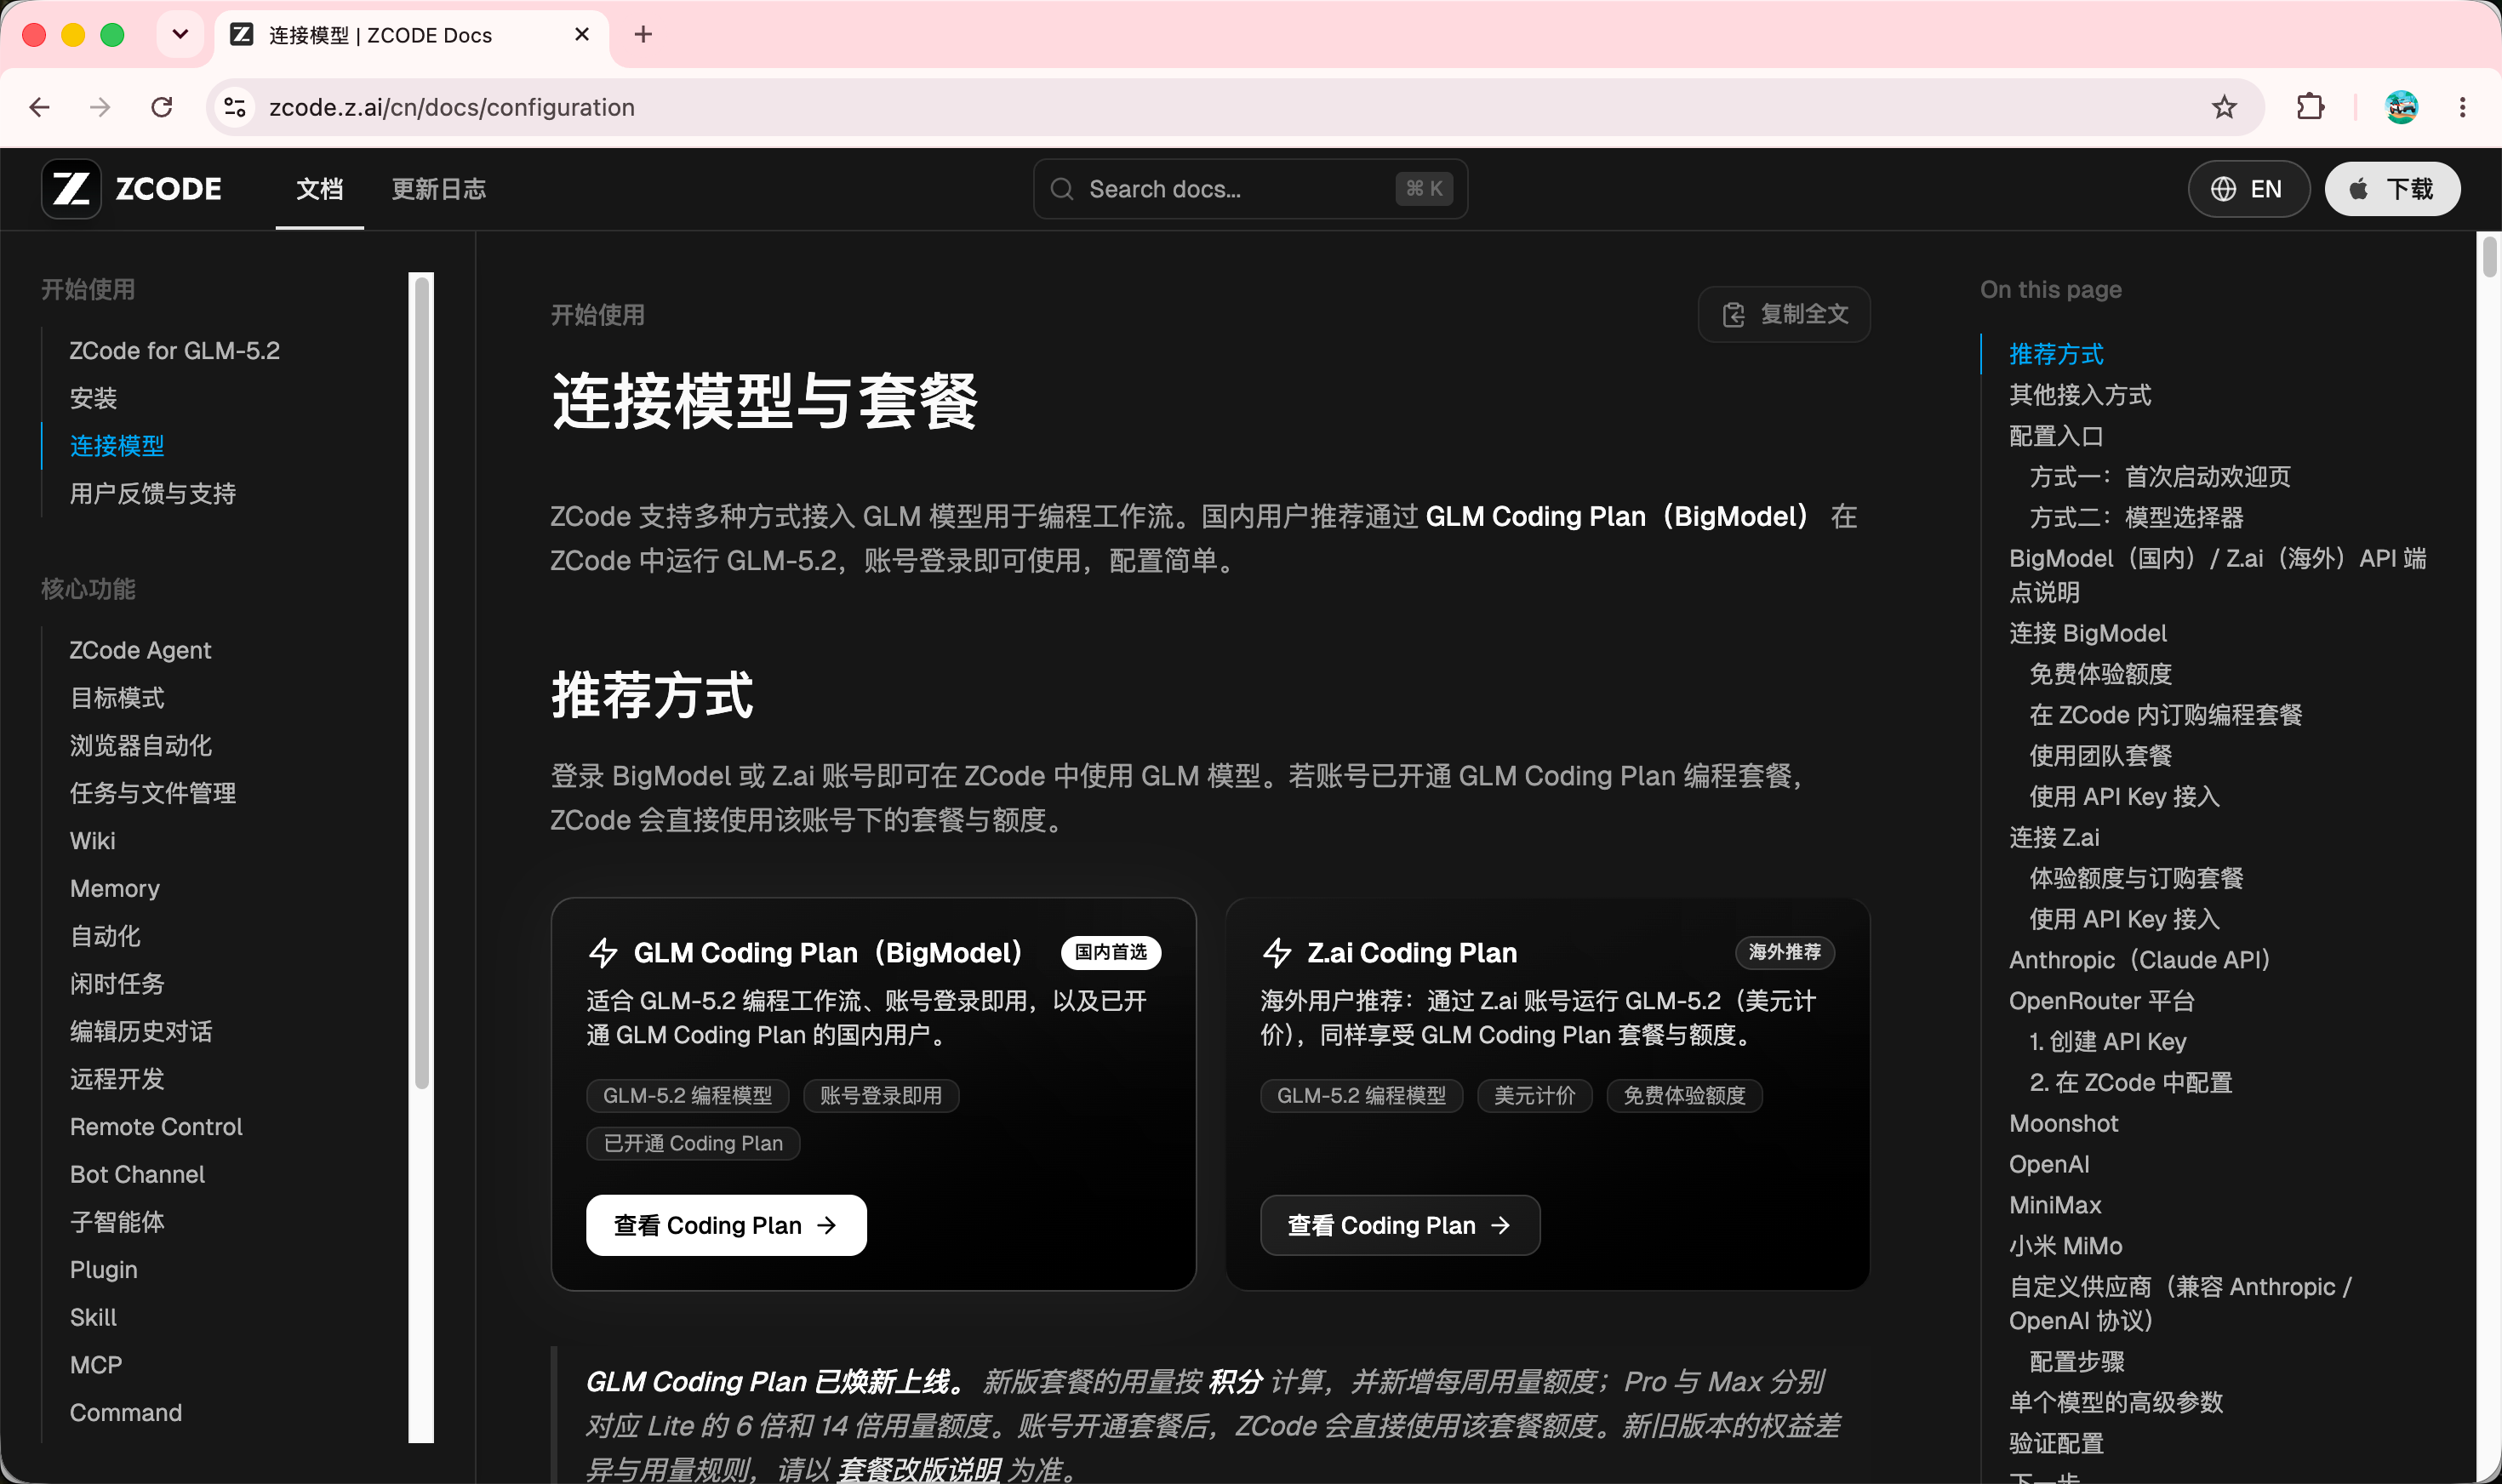Jump to 体验额度与订购套餐 section
Viewport: 2502px width, 1484px height.
pyautogui.click(x=2137, y=878)
